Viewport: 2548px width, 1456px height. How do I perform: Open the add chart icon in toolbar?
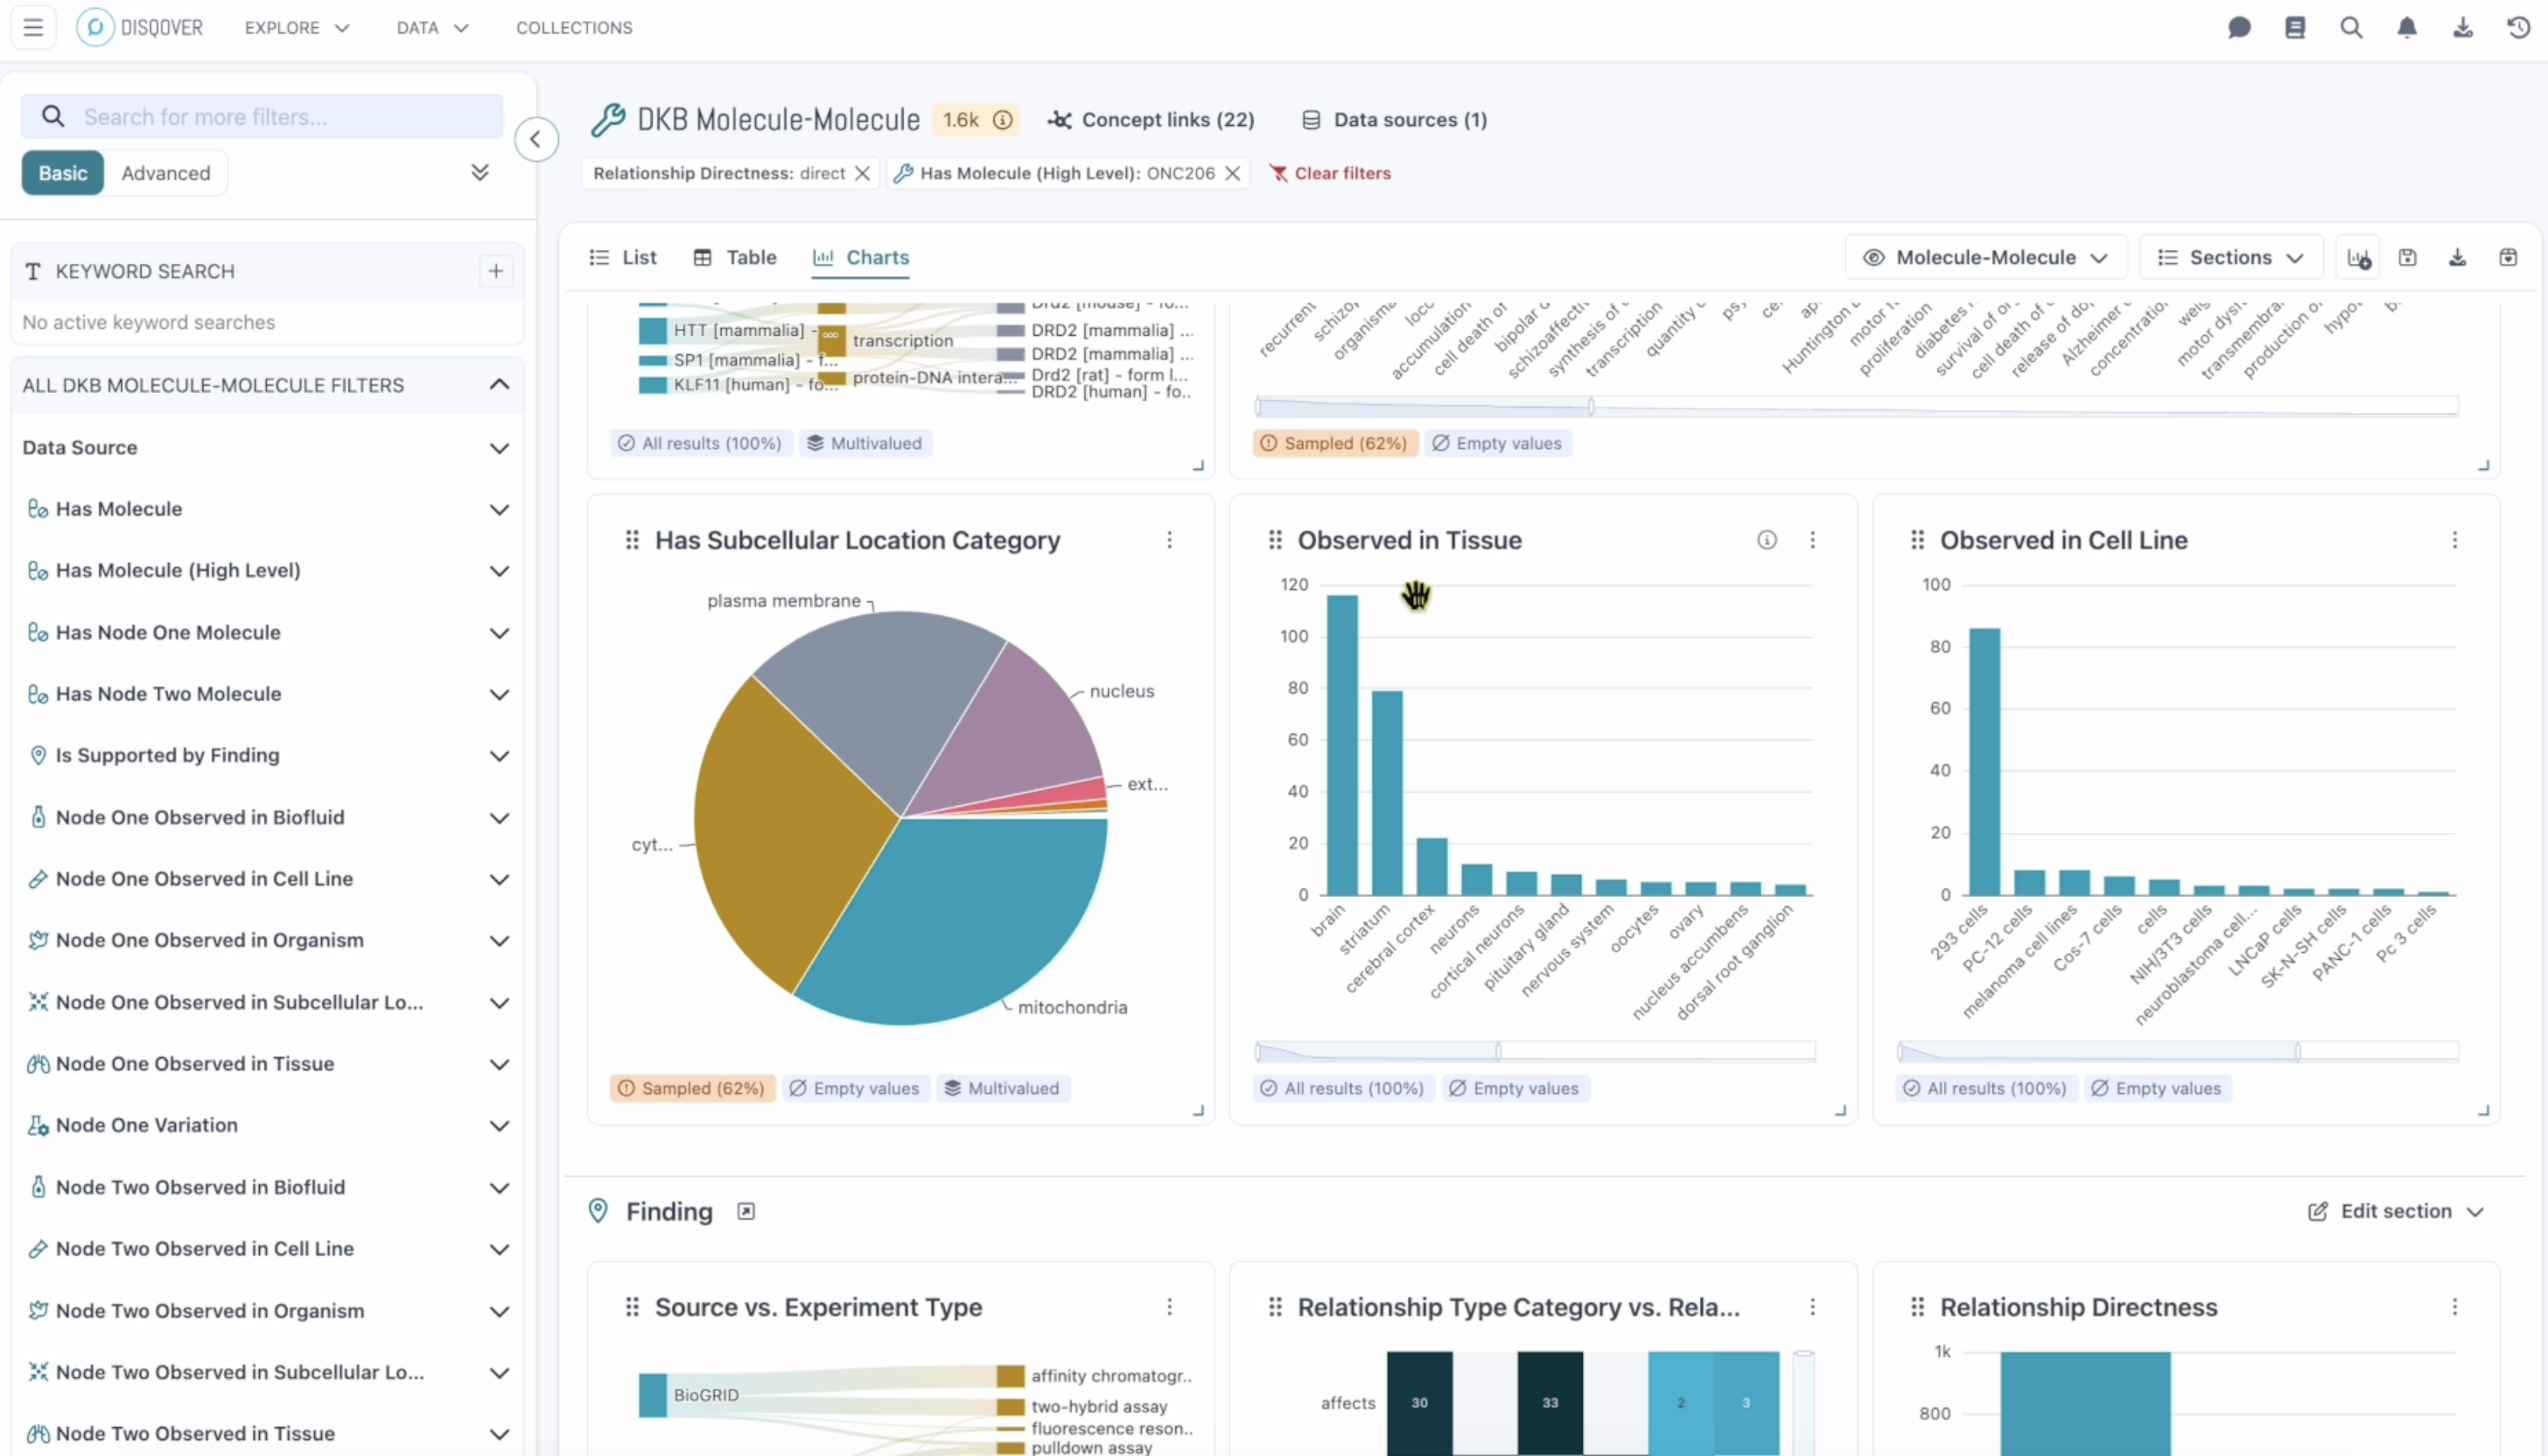coord(2358,258)
